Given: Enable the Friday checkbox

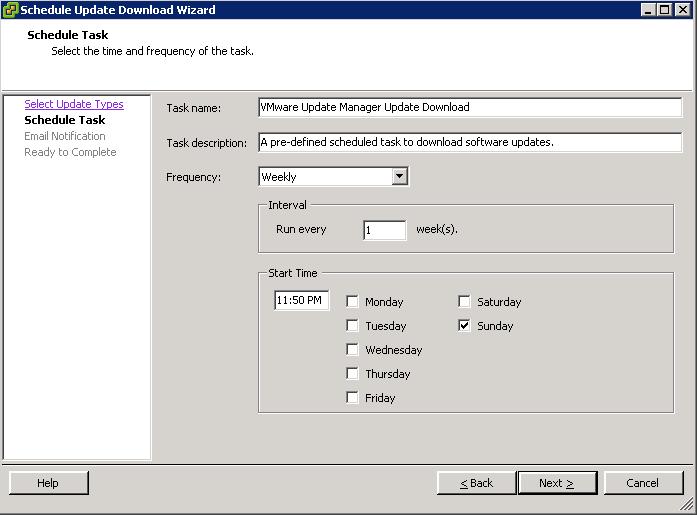Looking at the screenshot, I should [352, 397].
